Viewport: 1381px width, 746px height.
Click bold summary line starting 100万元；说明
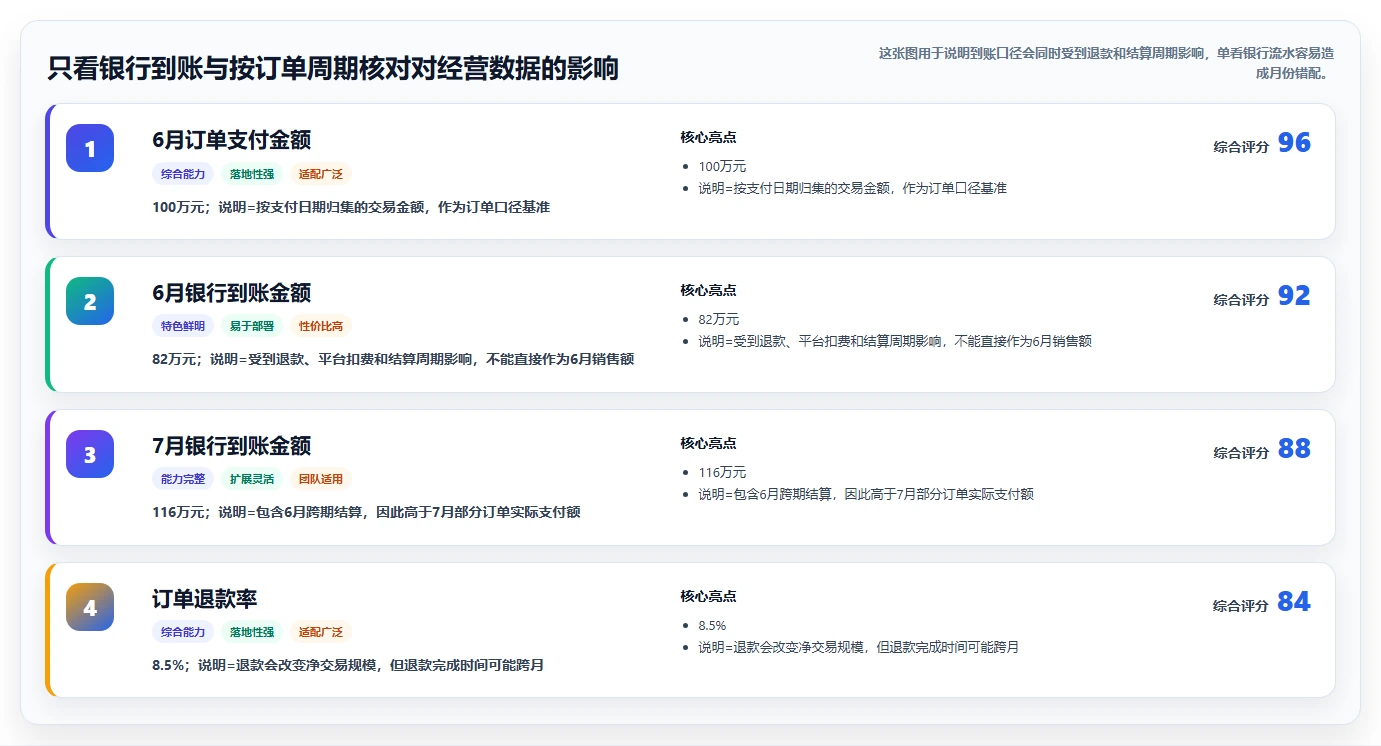[351, 207]
